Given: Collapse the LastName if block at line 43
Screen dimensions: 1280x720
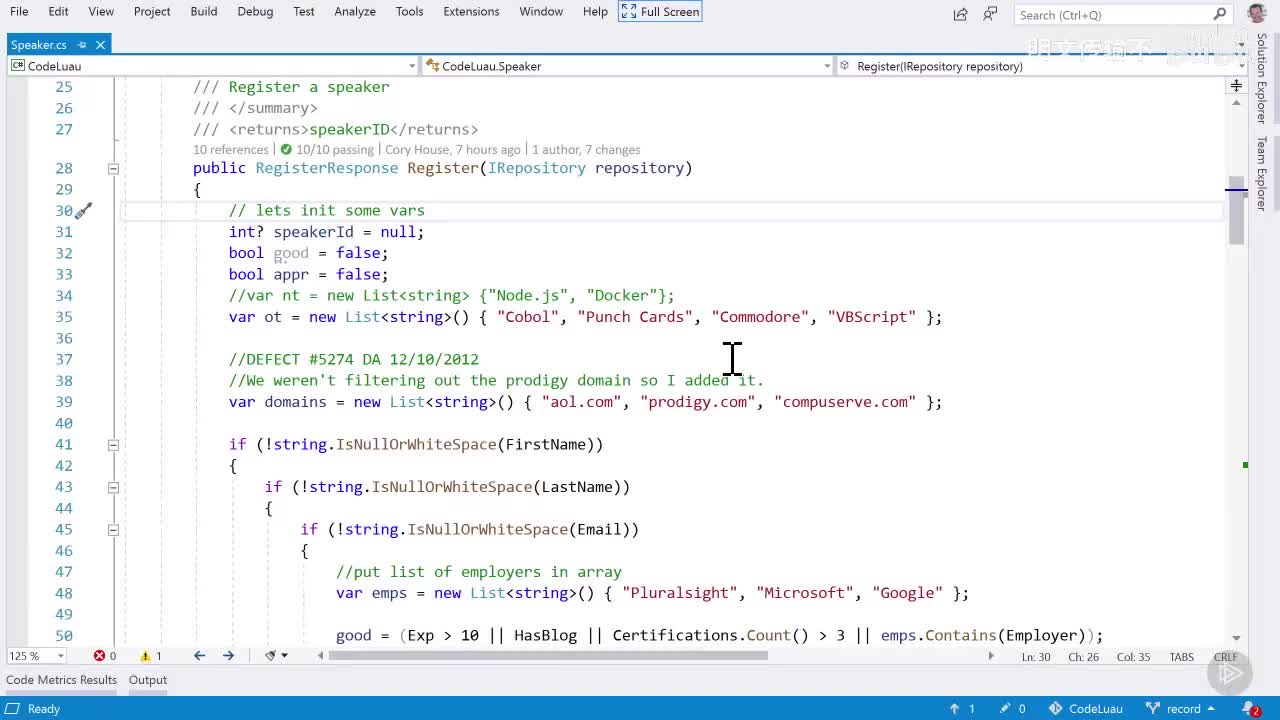Looking at the screenshot, I should (x=113, y=487).
